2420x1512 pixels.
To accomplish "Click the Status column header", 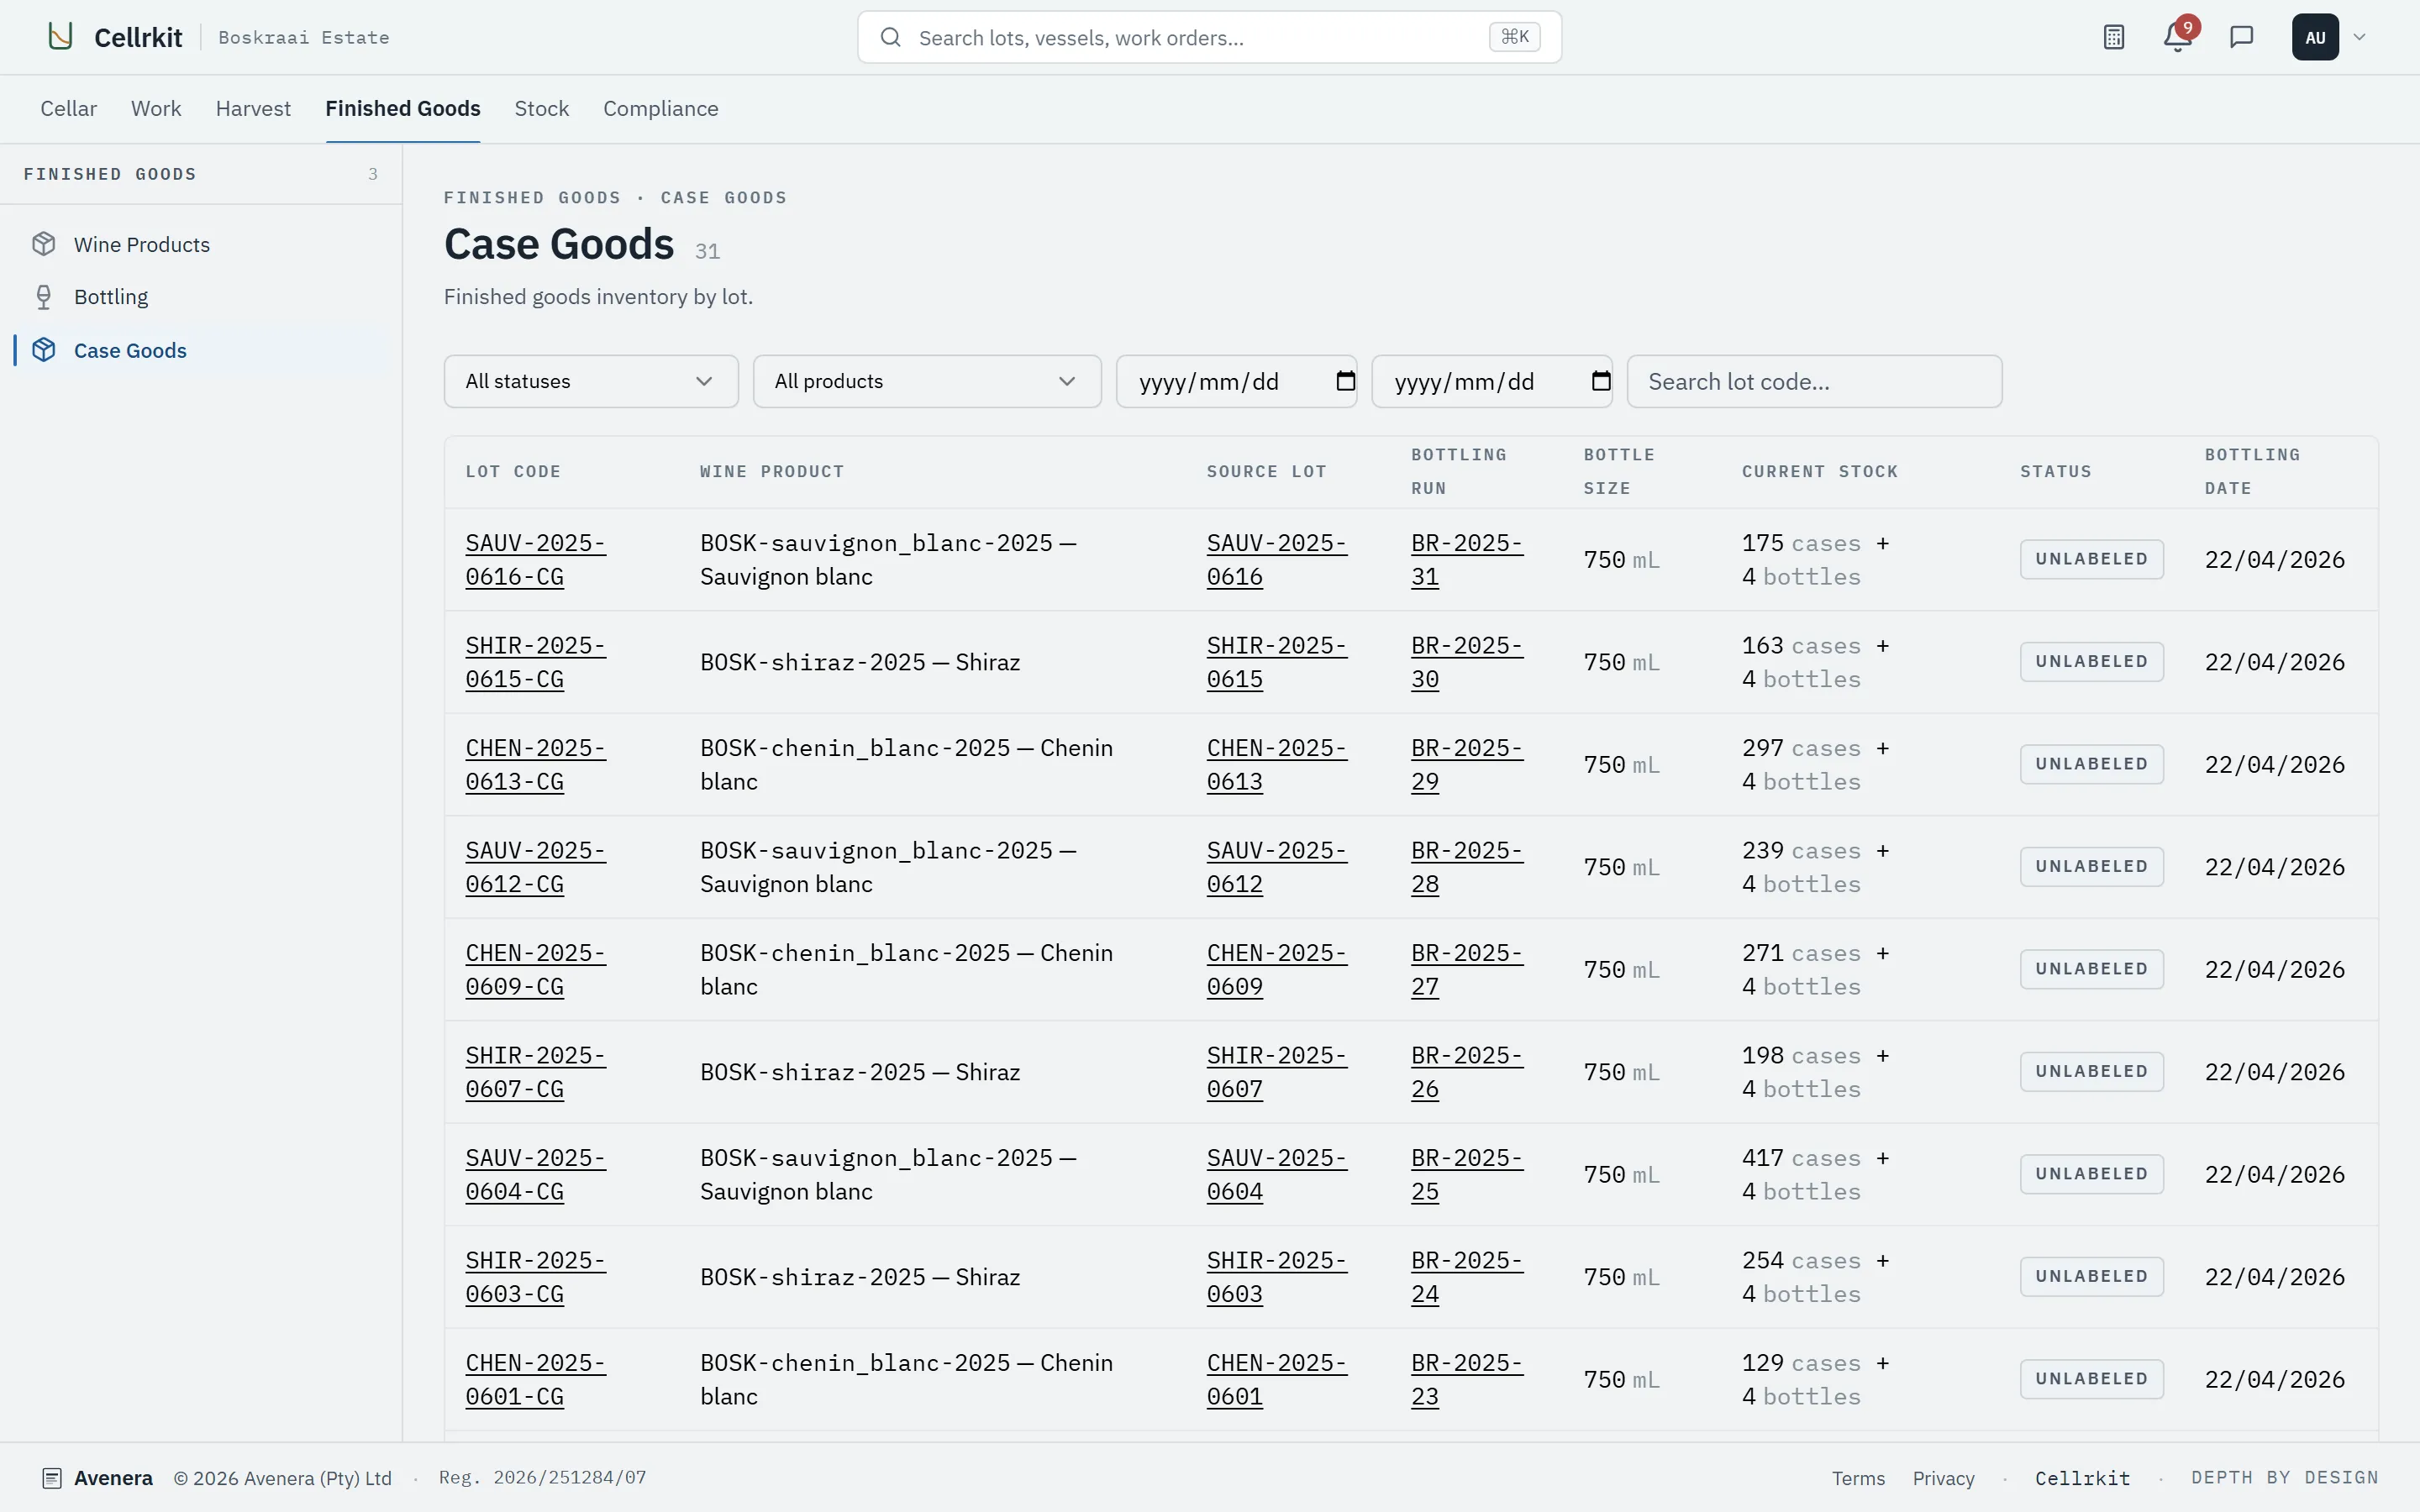I will click(2055, 472).
